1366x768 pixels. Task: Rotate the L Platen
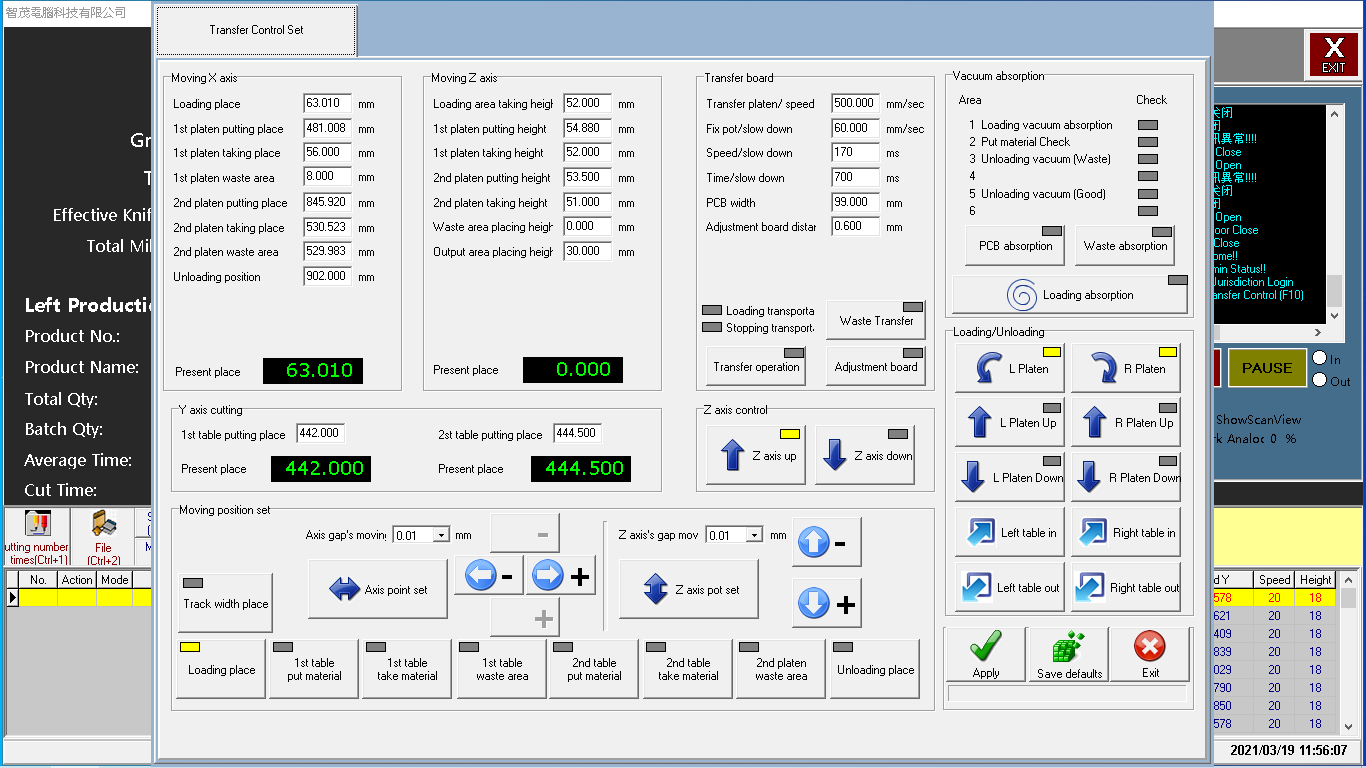click(x=1009, y=368)
